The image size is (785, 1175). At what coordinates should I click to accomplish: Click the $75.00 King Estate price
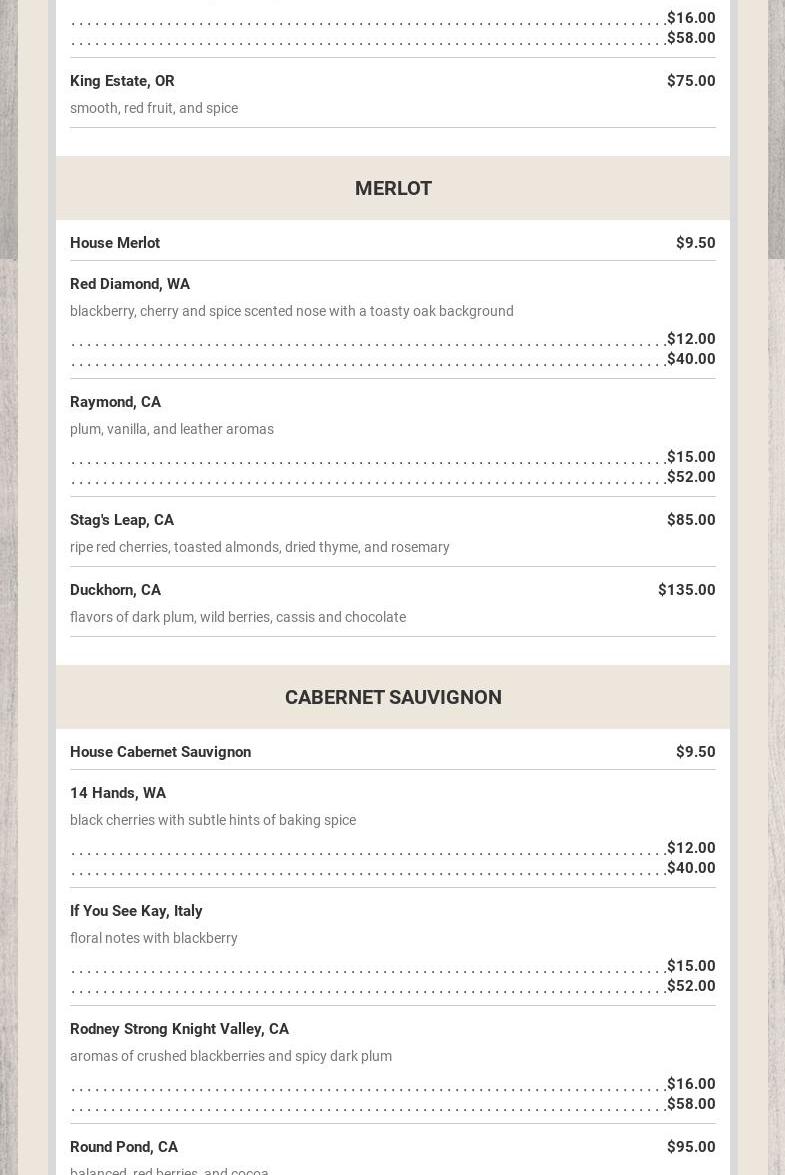(x=691, y=81)
